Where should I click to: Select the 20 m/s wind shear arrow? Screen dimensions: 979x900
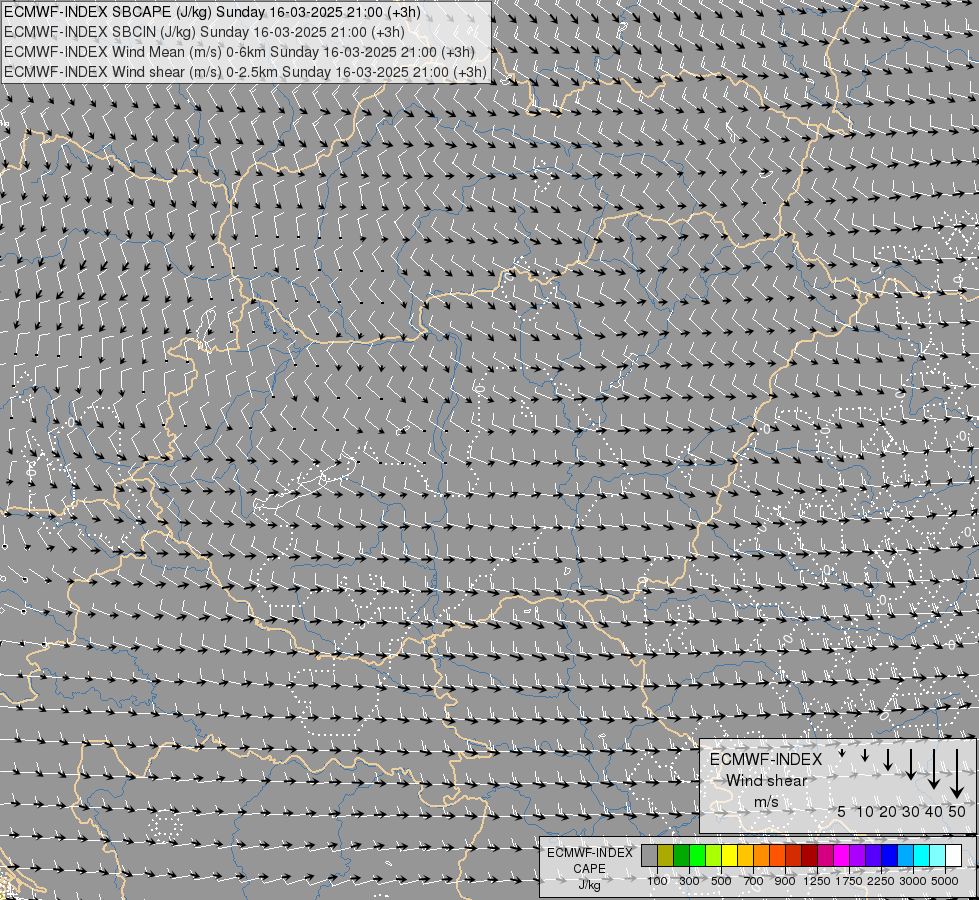888,759
